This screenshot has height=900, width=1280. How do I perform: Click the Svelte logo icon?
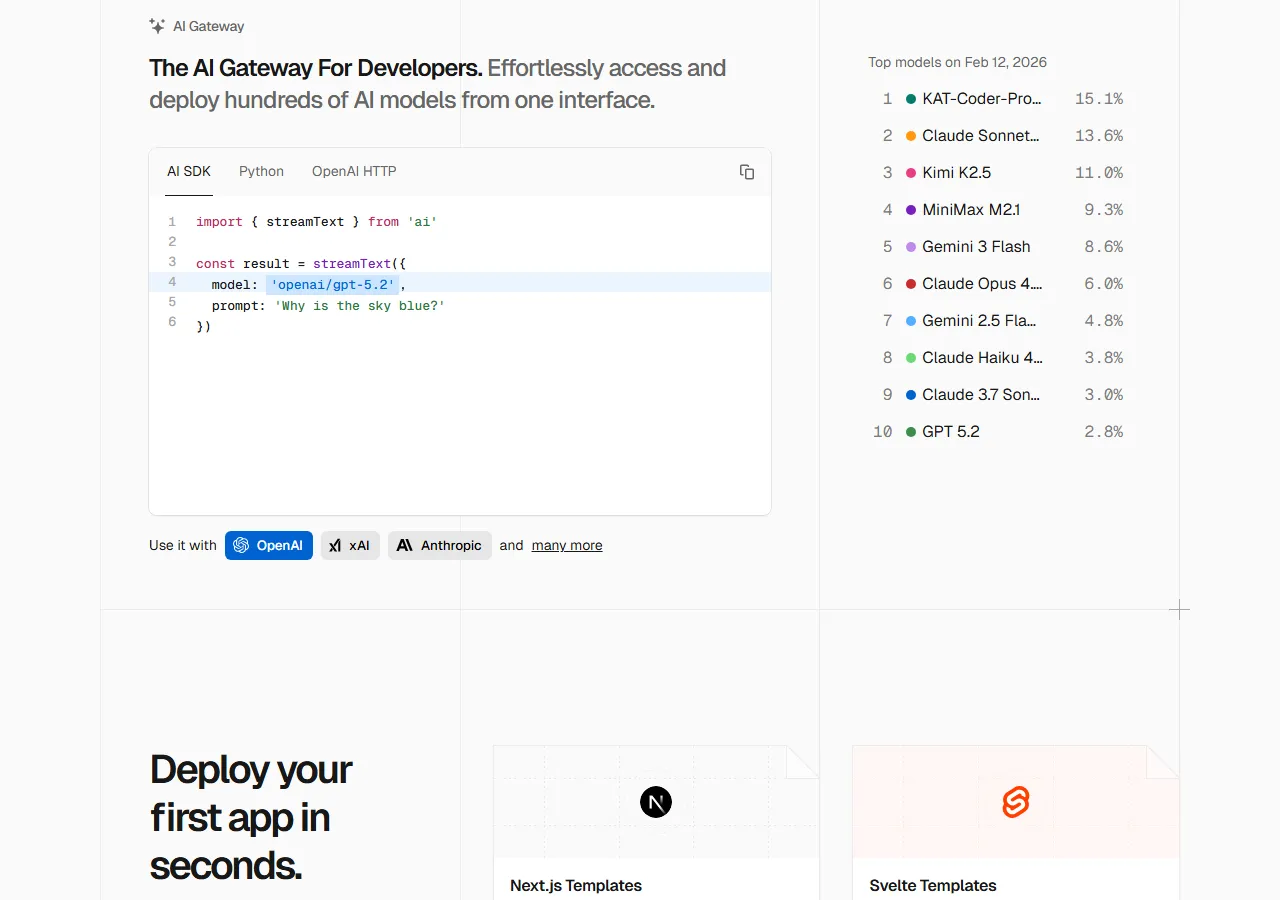click(1016, 802)
